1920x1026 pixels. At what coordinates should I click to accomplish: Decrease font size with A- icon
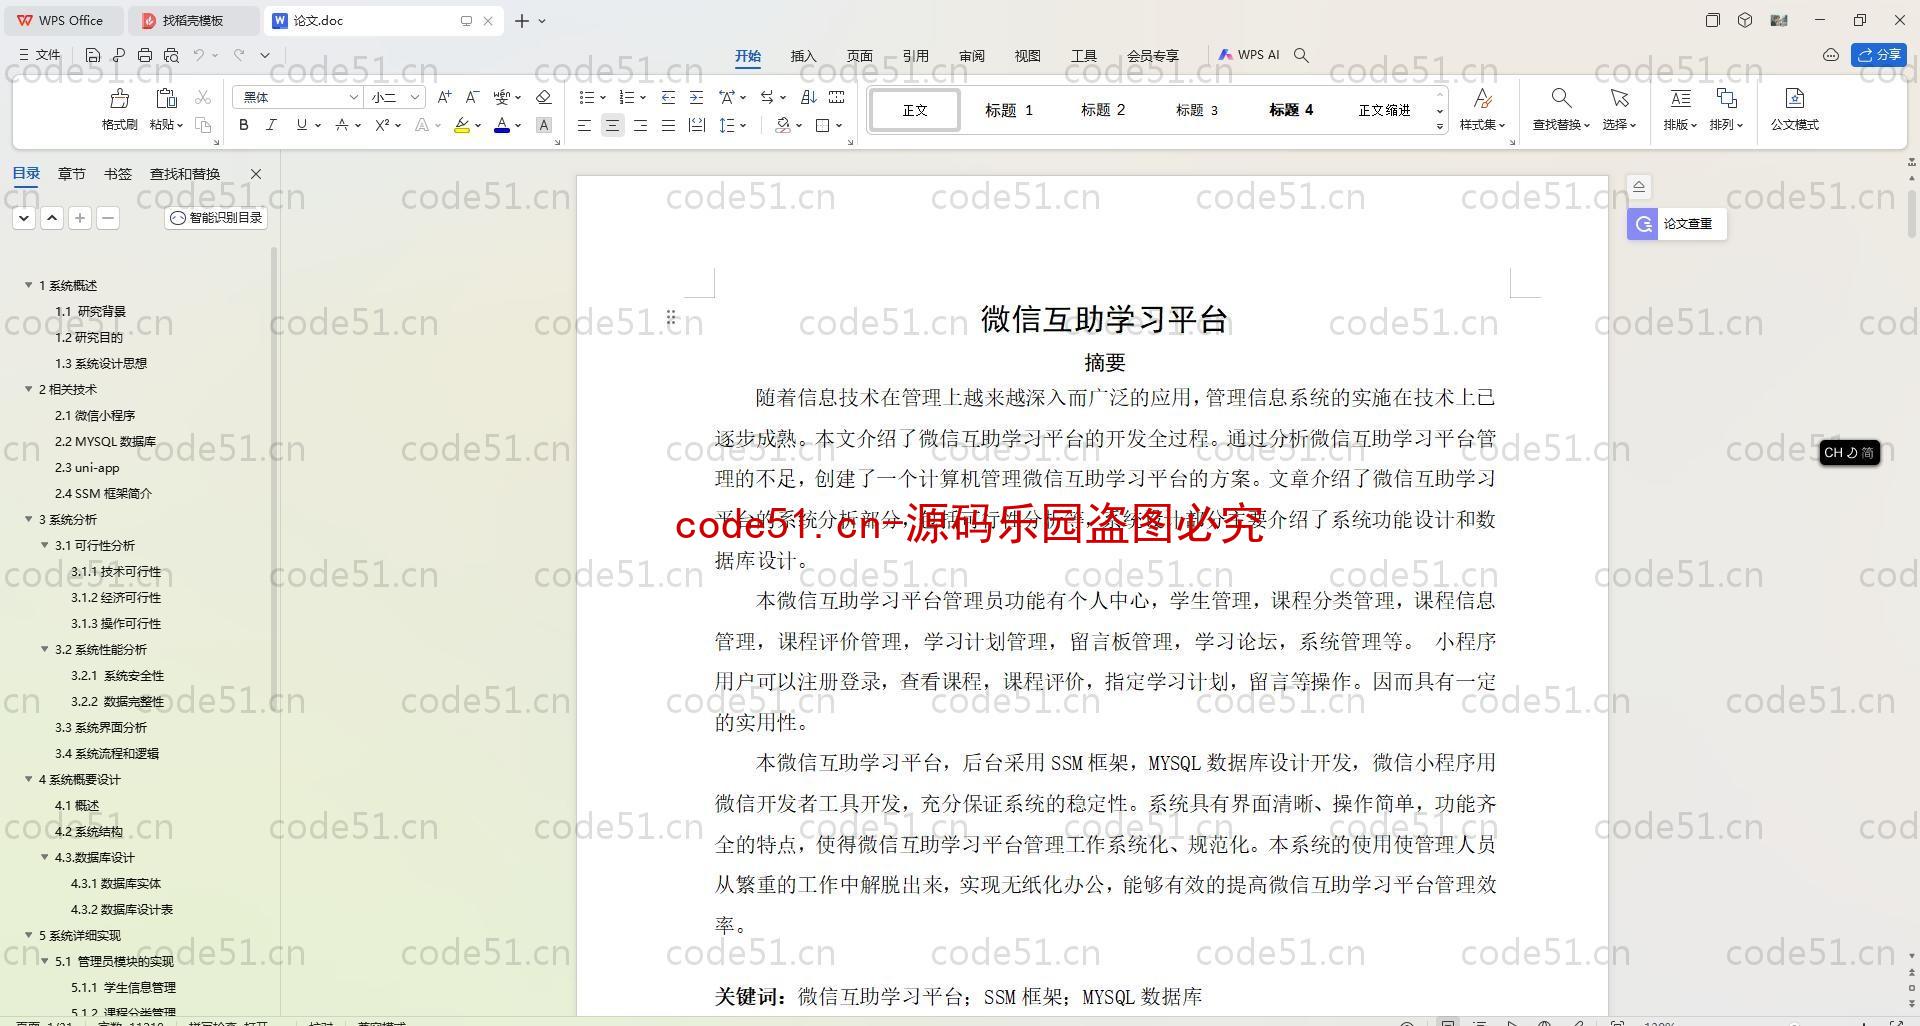(x=472, y=97)
